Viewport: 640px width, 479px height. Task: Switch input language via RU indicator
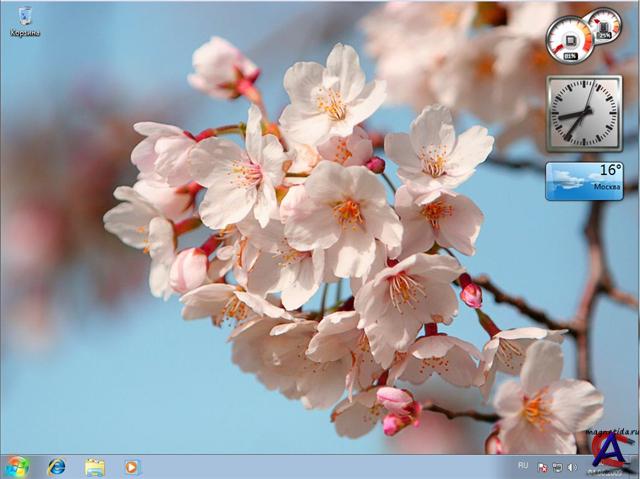click(523, 466)
